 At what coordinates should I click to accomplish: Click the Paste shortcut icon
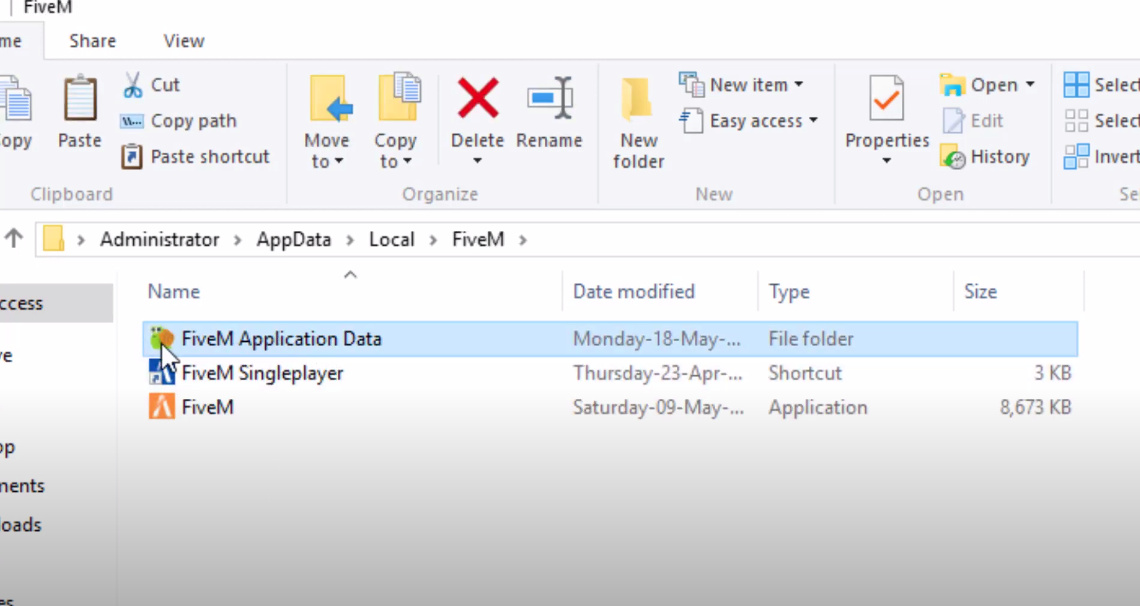(132, 157)
